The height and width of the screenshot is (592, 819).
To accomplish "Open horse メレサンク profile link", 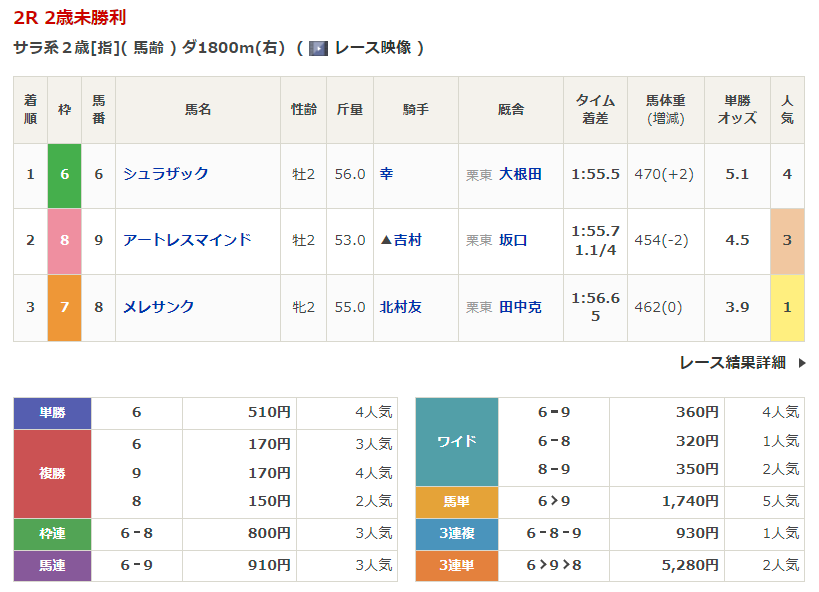I will pos(159,307).
